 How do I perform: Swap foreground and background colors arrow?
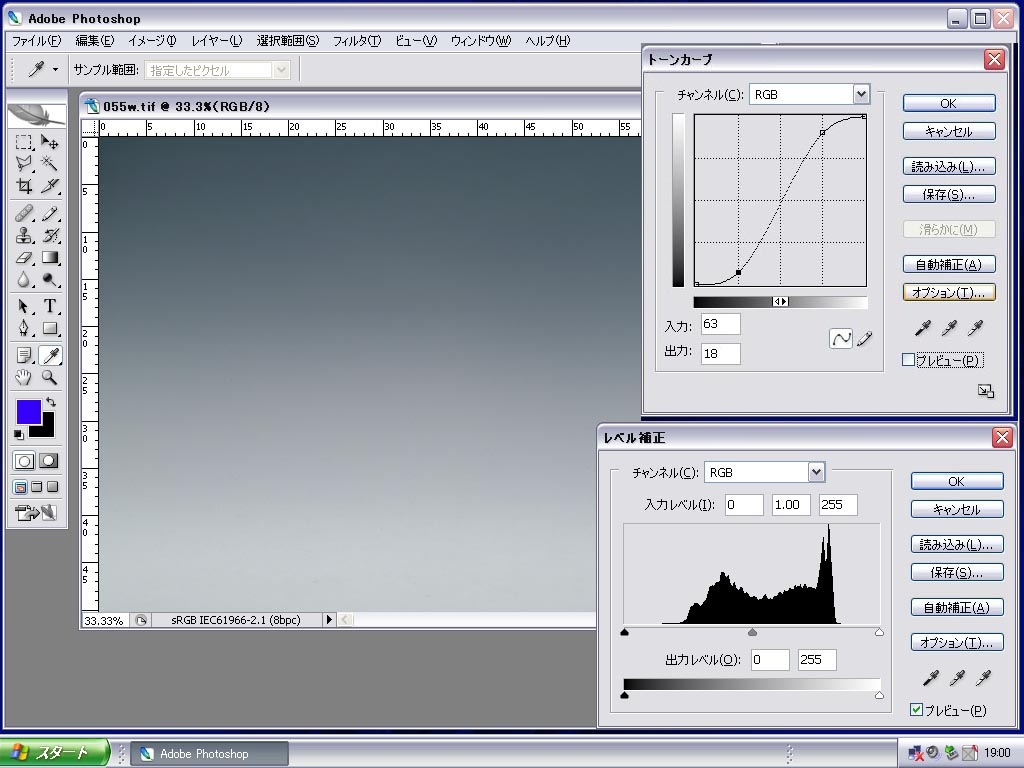point(51,402)
